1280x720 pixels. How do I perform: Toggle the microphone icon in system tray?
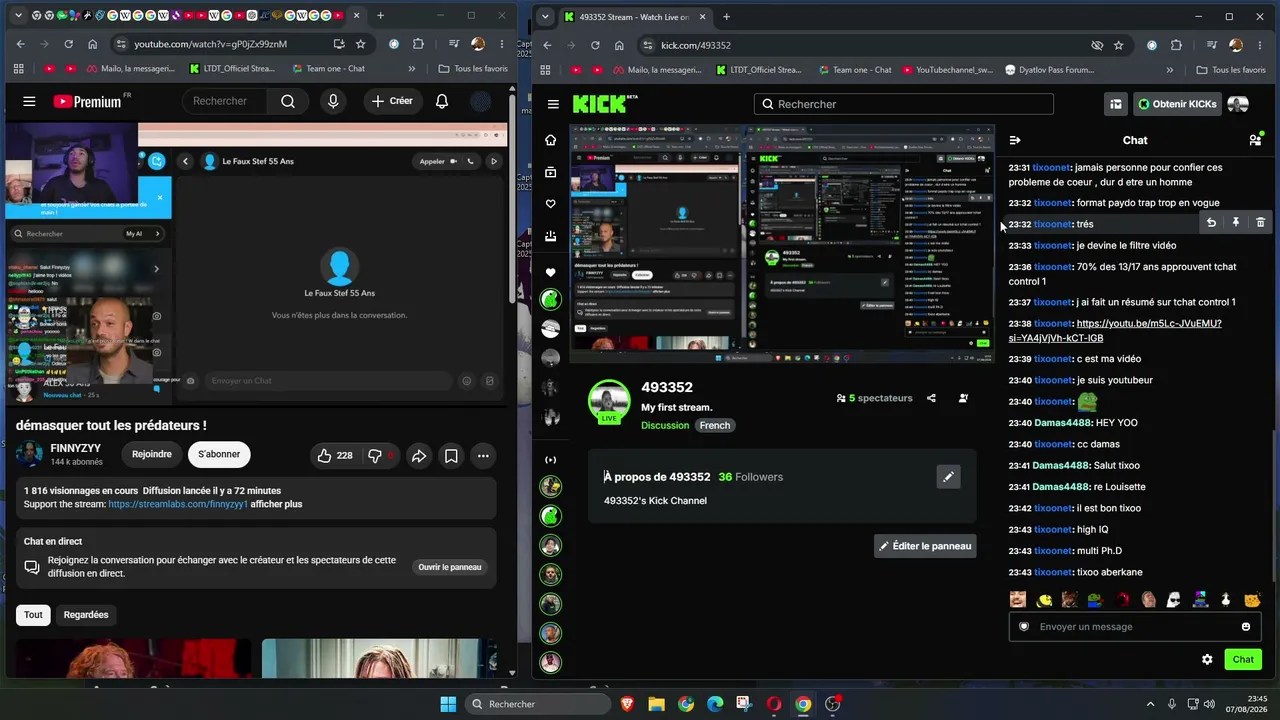(1174, 704)
